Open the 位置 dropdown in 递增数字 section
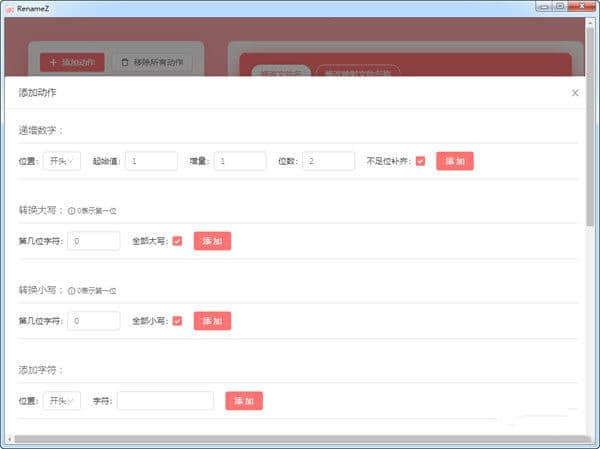Image resolution: width=600 pixels, height=449 pixels. click(62, 161)
